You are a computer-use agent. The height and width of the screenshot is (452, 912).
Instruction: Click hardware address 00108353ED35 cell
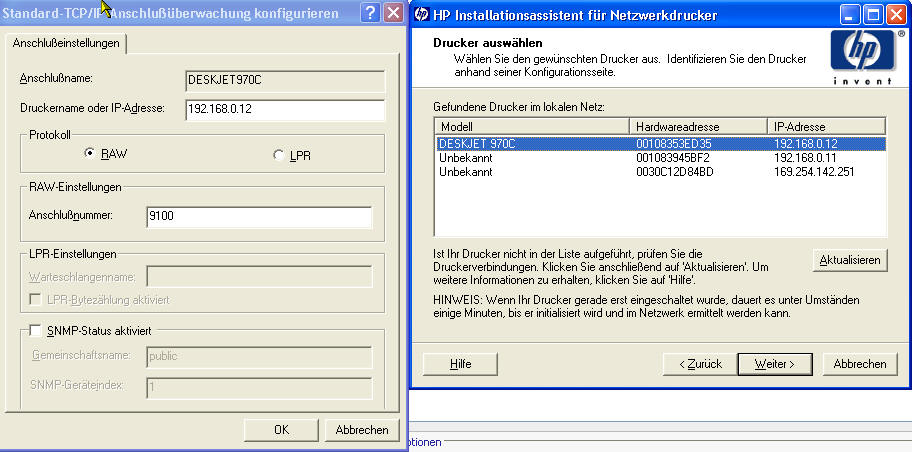click(x=674, y=144)
